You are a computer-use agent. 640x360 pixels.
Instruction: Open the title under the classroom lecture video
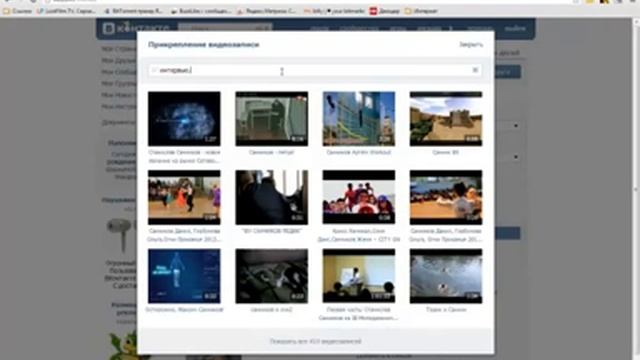[359, 313]
